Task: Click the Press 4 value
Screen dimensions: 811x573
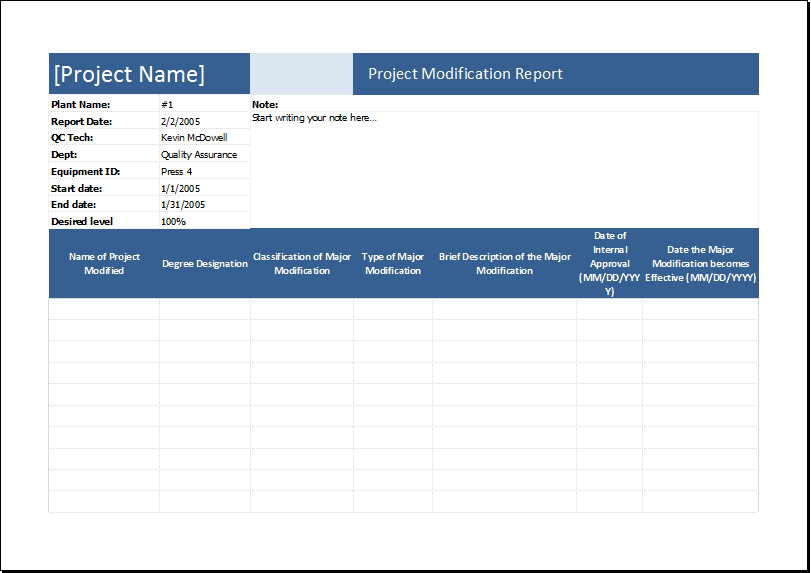Action: click(176, 172)
